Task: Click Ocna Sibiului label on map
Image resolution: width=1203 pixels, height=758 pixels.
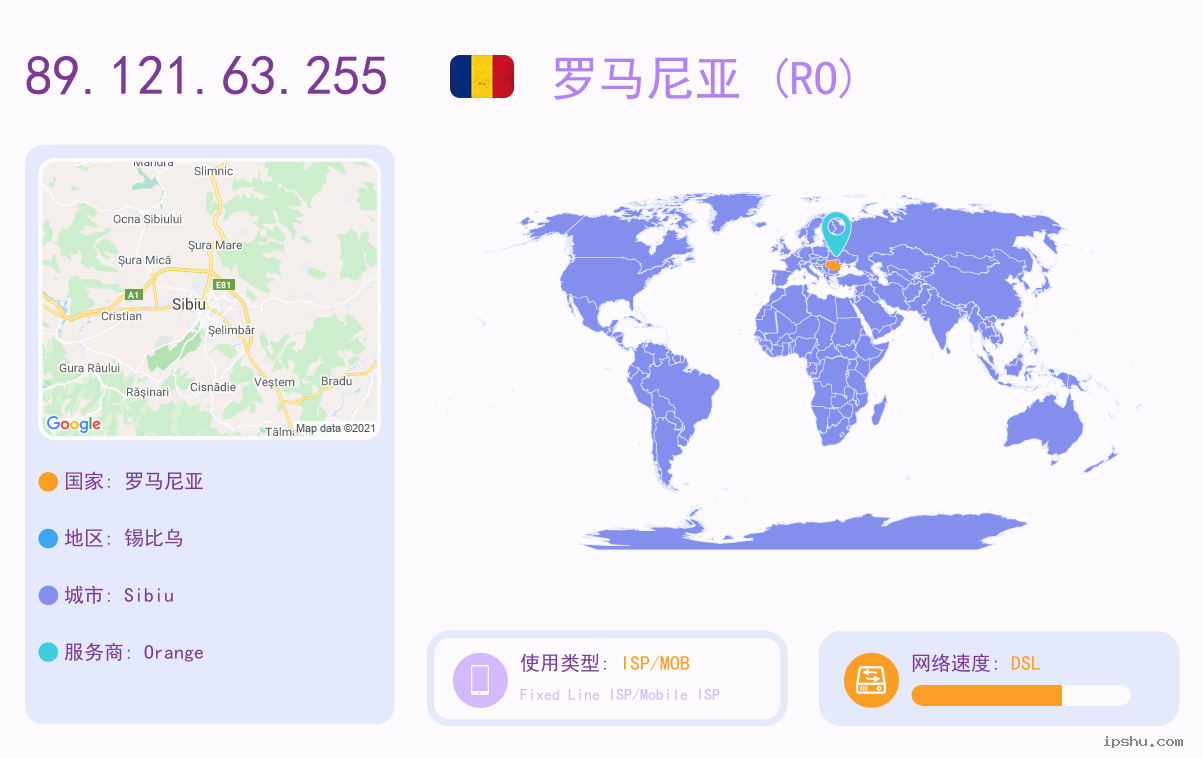Action: [x=148, y=219]
